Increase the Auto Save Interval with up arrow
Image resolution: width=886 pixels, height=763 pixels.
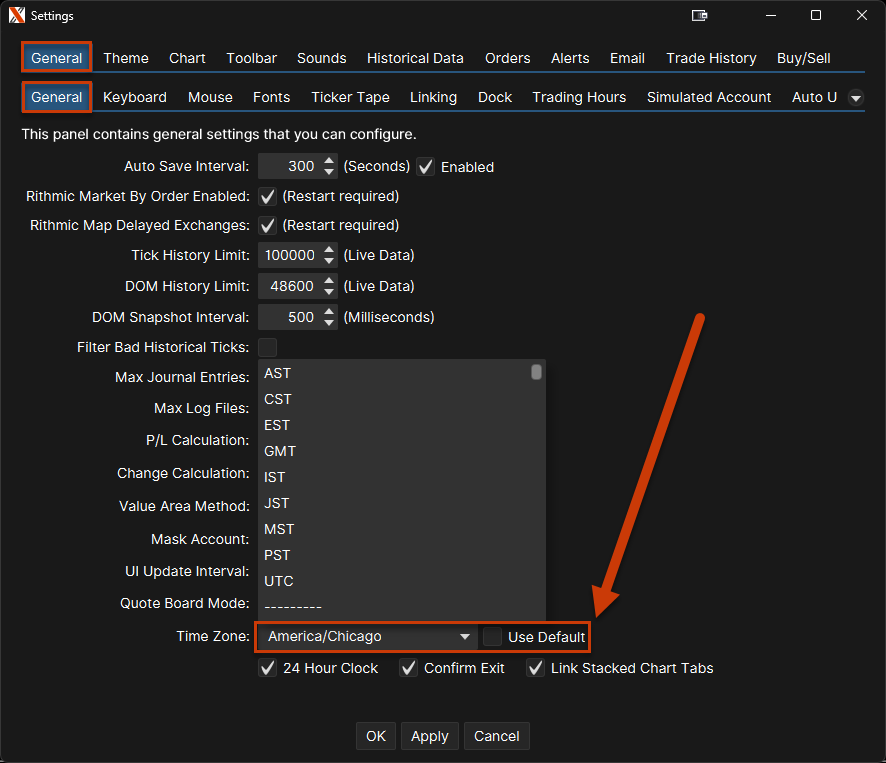pos(329,161)
